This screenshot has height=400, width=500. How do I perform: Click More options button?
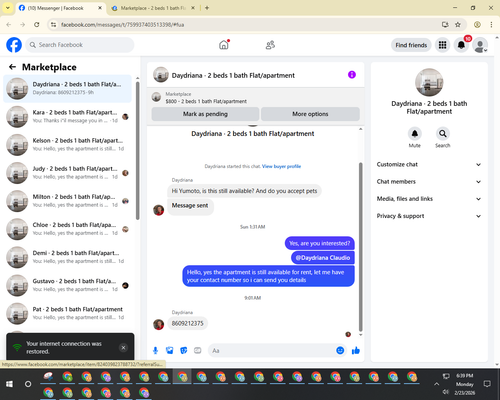coord(310,114)
